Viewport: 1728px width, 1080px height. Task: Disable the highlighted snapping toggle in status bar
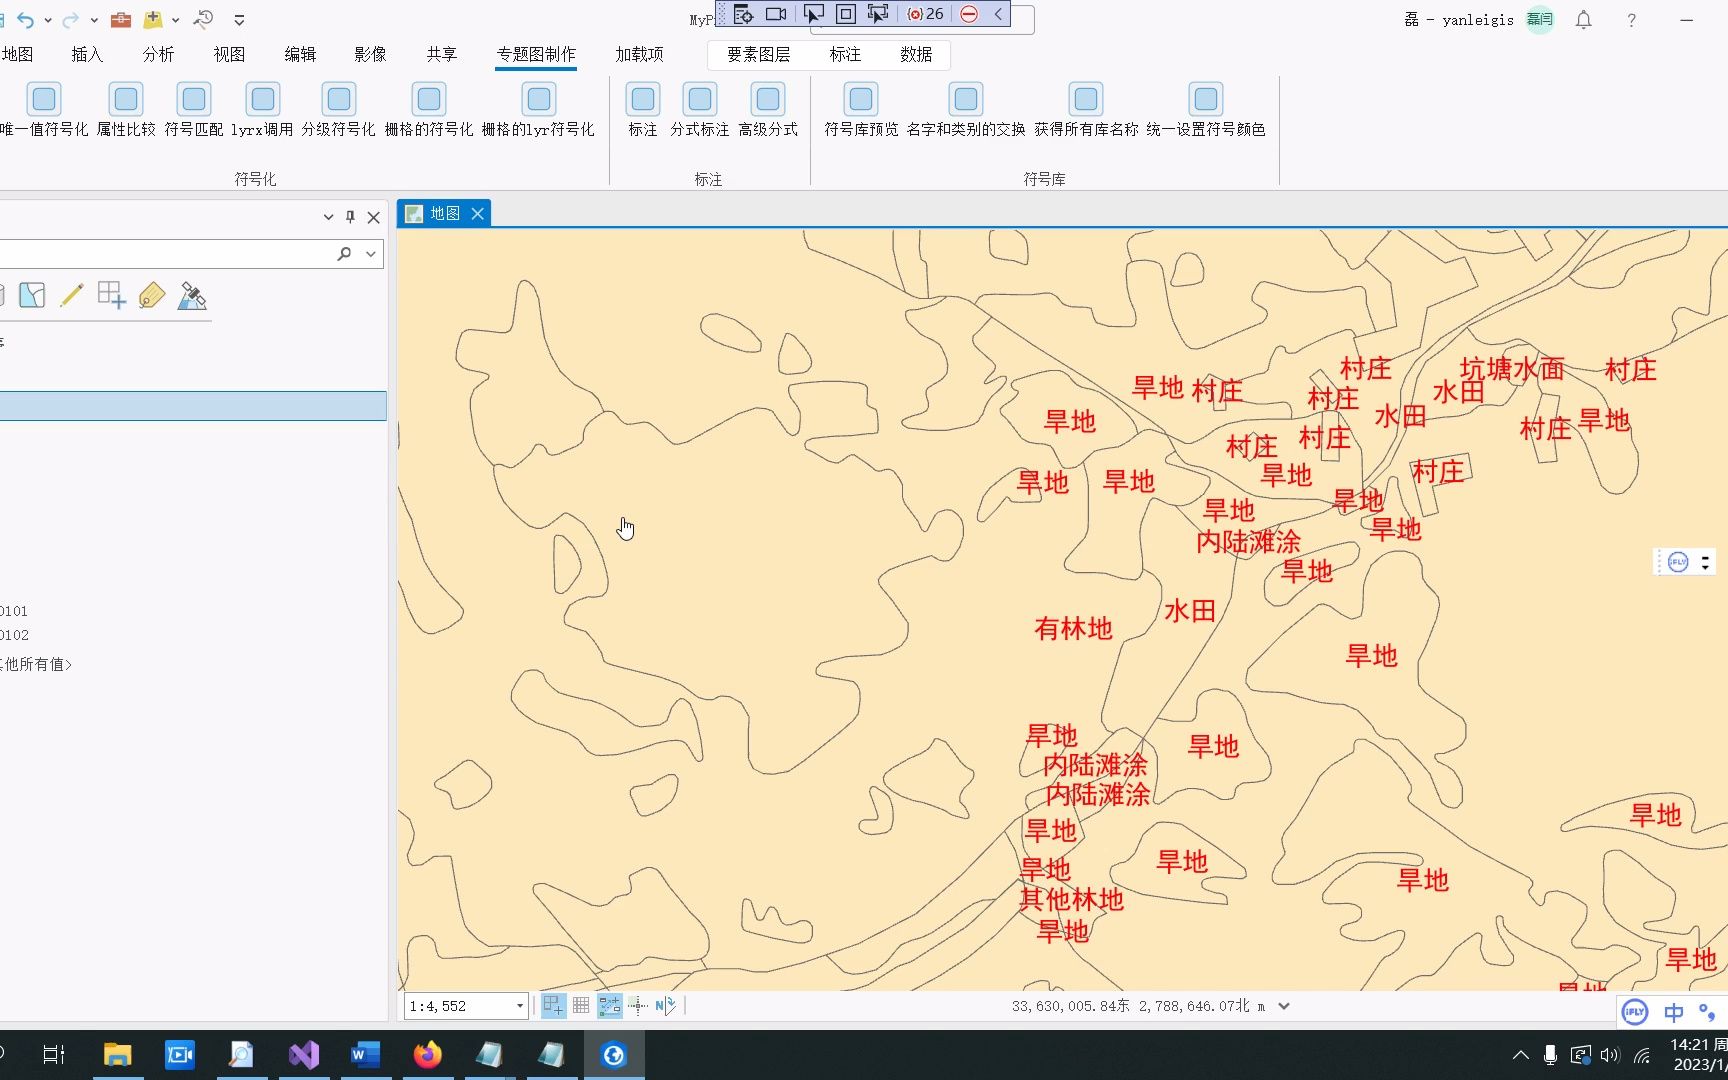(x=609, y=1006)
